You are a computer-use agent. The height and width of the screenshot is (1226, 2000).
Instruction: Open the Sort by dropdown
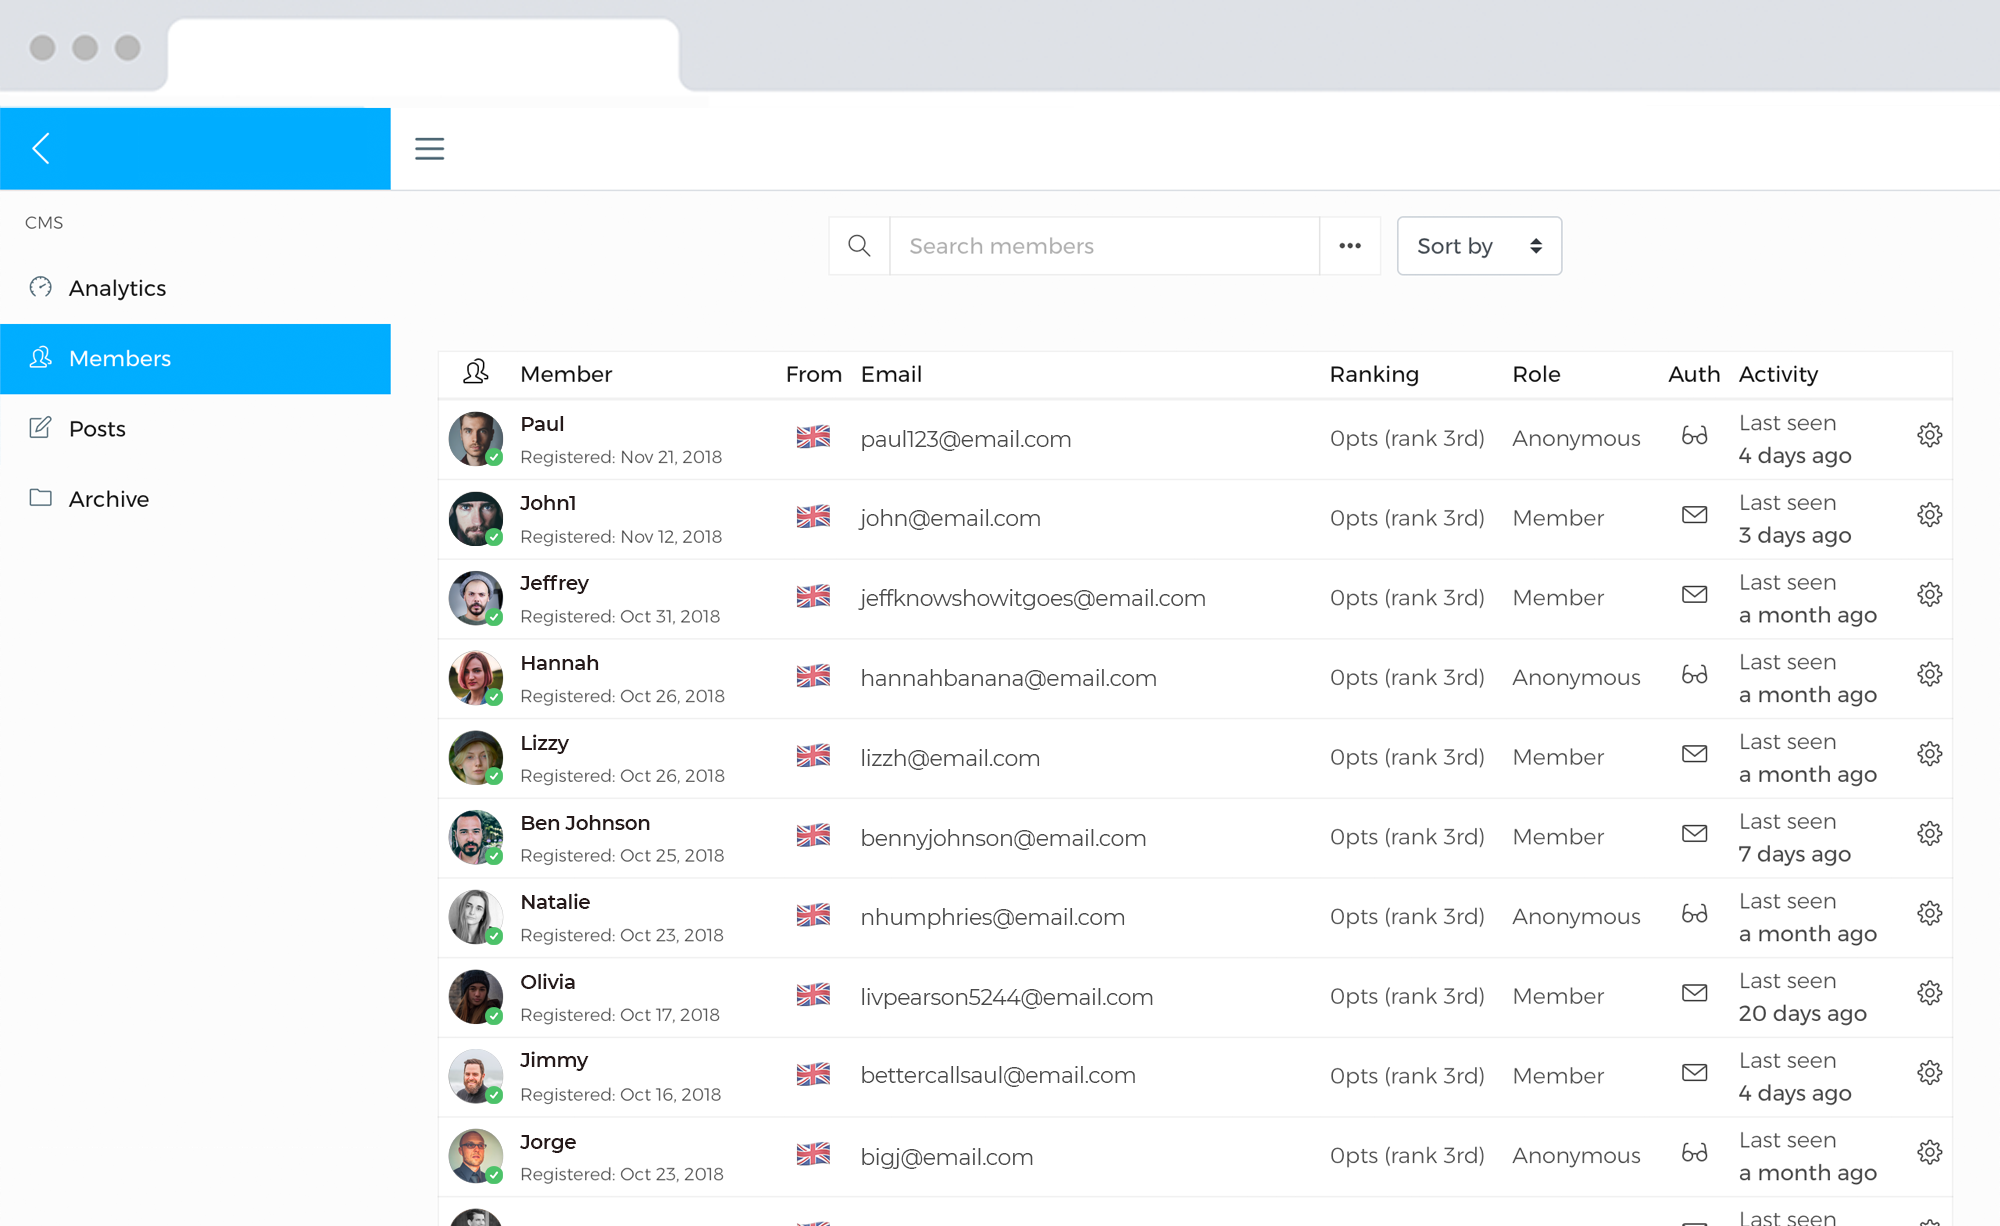pos(1478,246)
